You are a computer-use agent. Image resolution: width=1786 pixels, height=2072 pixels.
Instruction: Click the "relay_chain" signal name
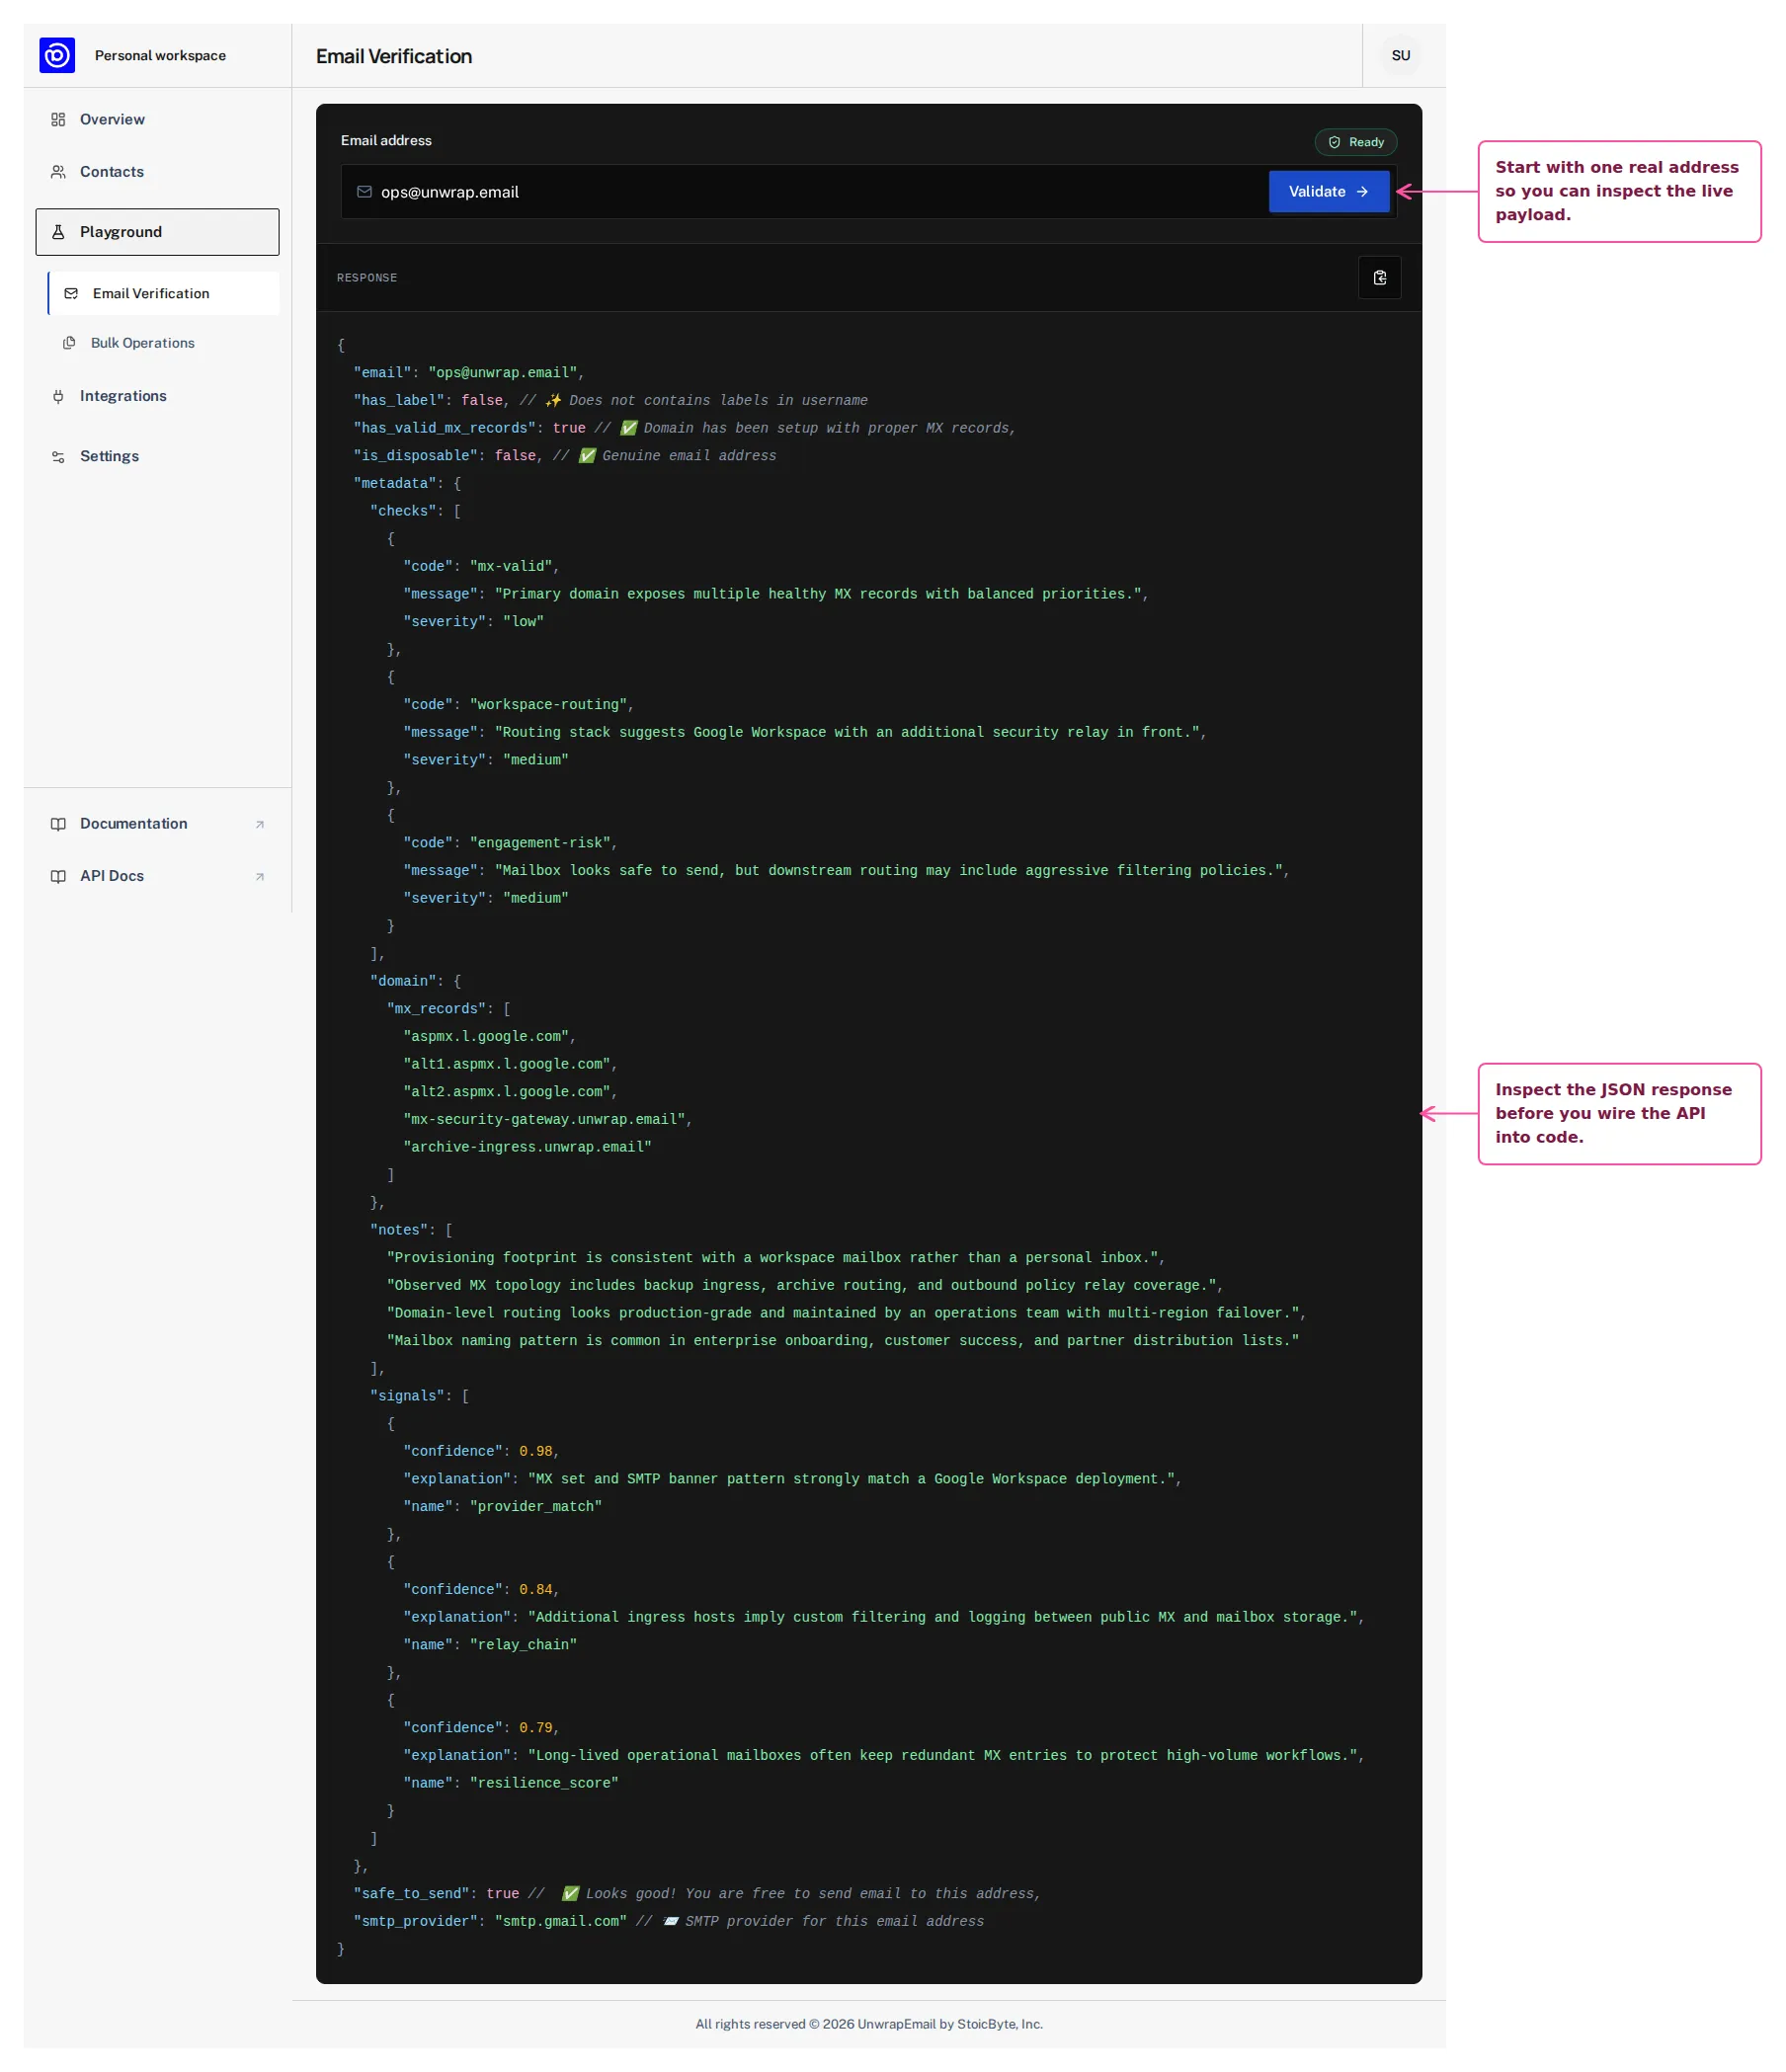pos(523,1645)
